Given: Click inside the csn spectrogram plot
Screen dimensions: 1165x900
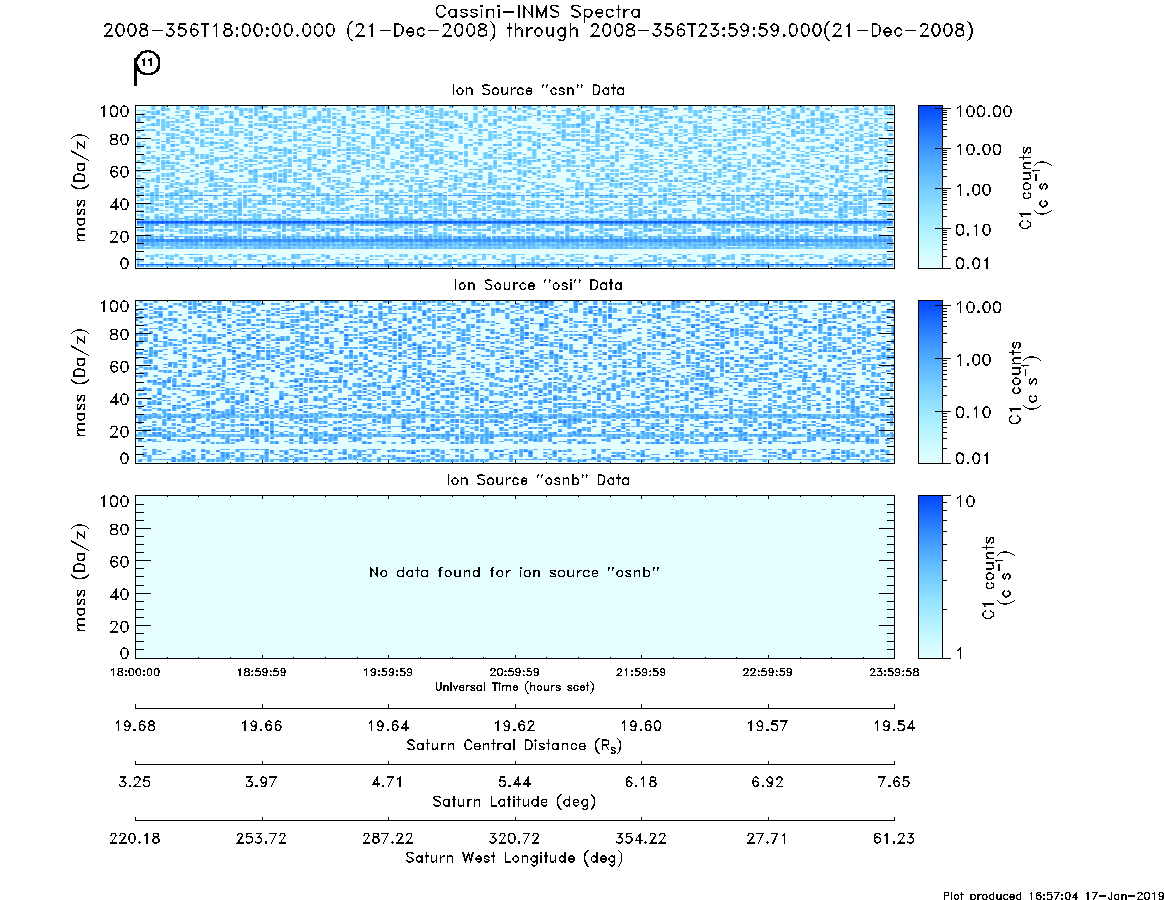Looking at the screenshot, I should [x=515, y=187].
